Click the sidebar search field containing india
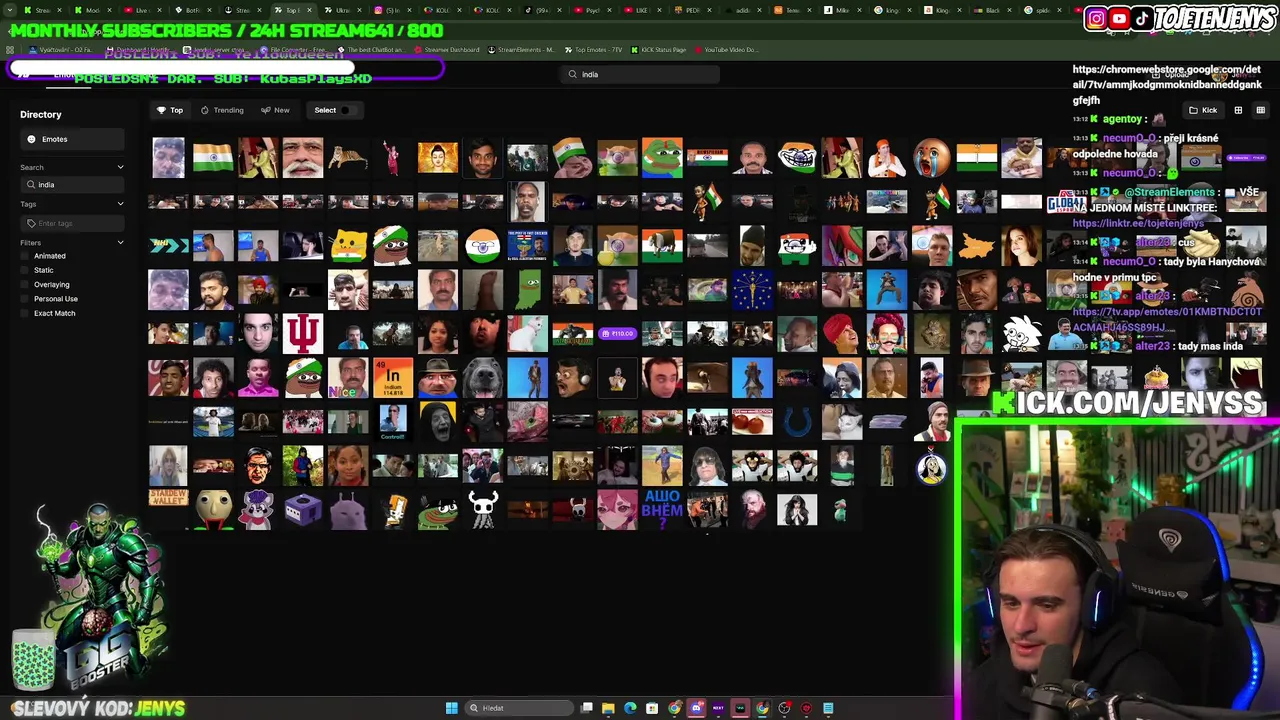Viewport: 1280px width, 720px height. (72, 185)
